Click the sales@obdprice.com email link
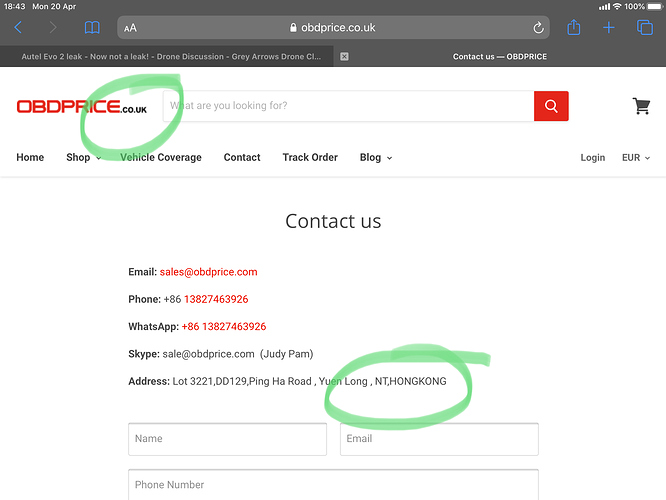This screenshot has height=500, width=666. (x=209, y=272)
